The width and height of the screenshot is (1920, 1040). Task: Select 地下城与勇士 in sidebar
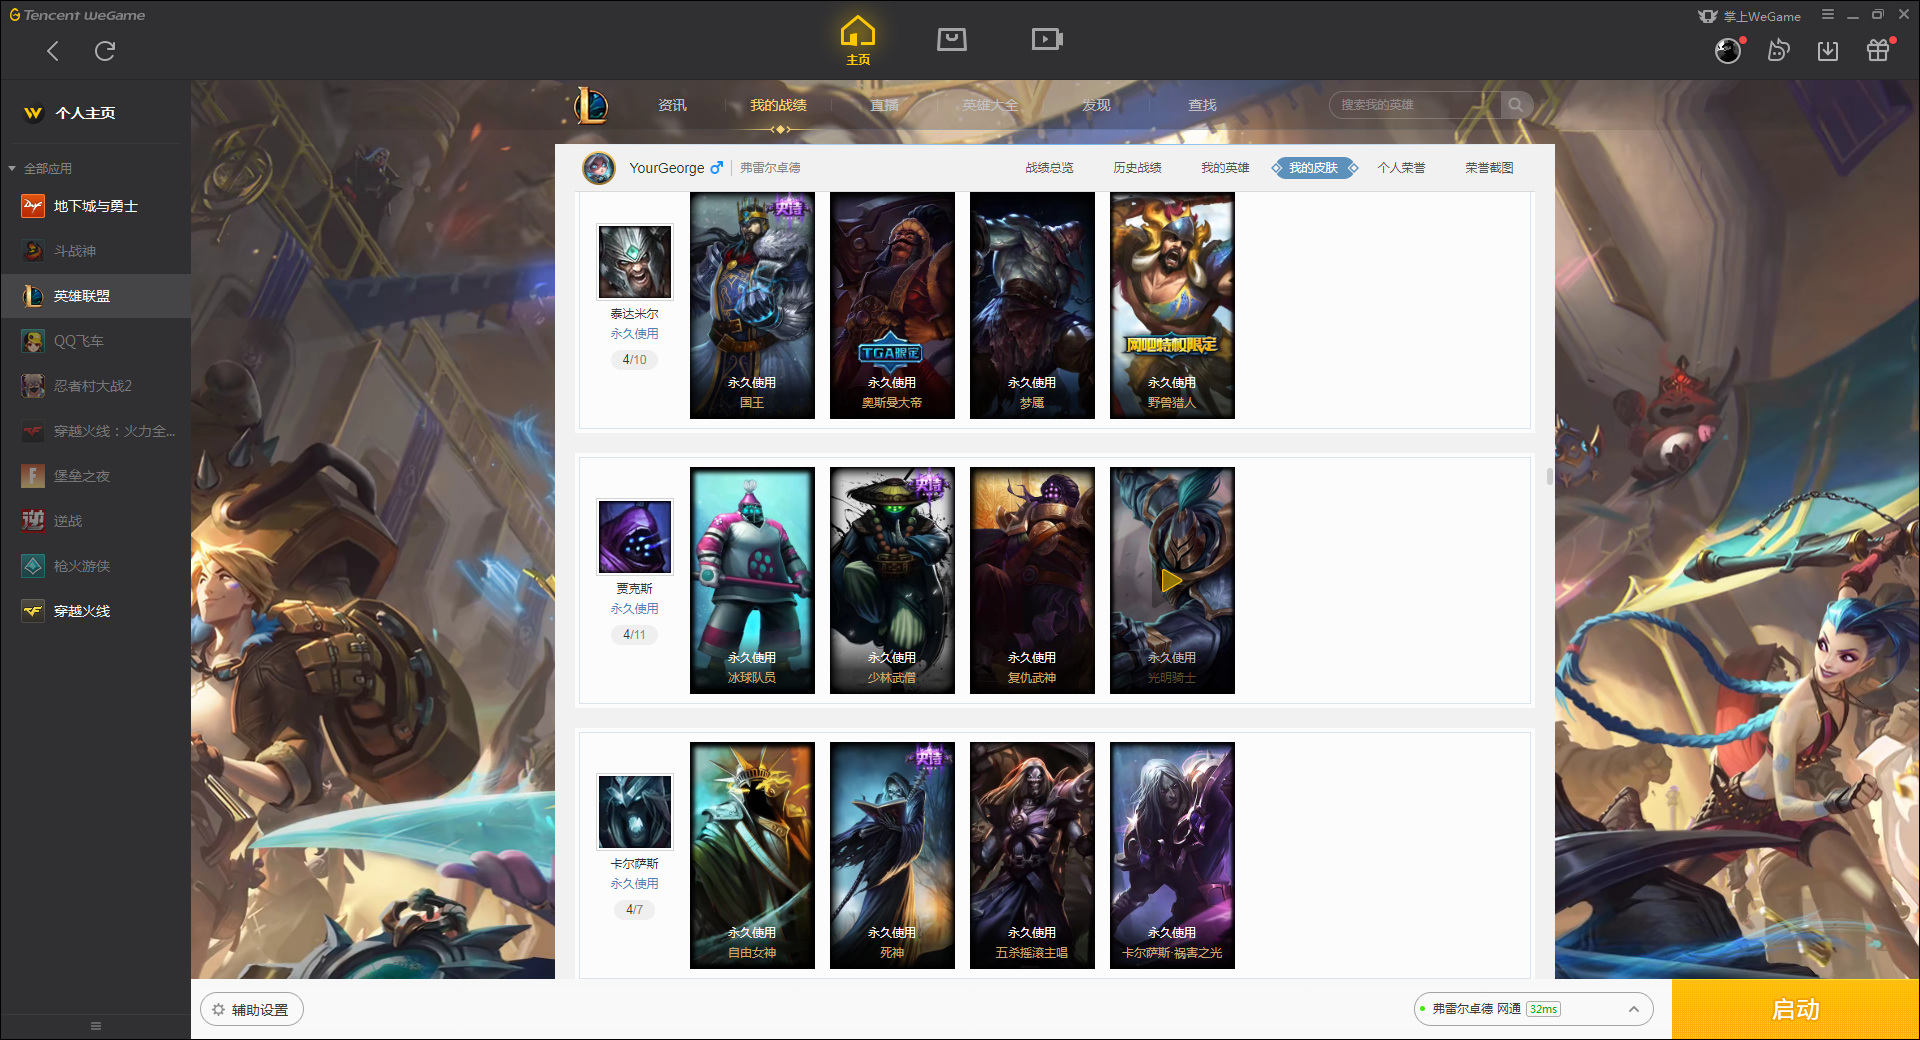[95, 206]
